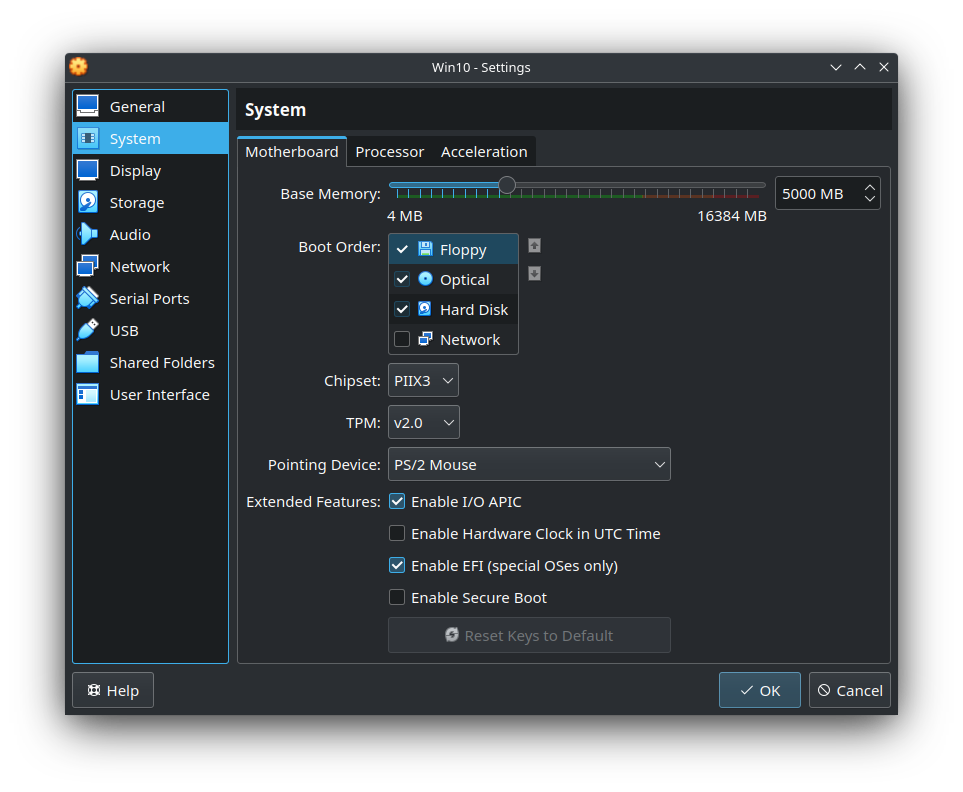Open the Audio speaker icon
Image resolution: width=963 pixels, height=792 pixels.
[x=87, y=234]
